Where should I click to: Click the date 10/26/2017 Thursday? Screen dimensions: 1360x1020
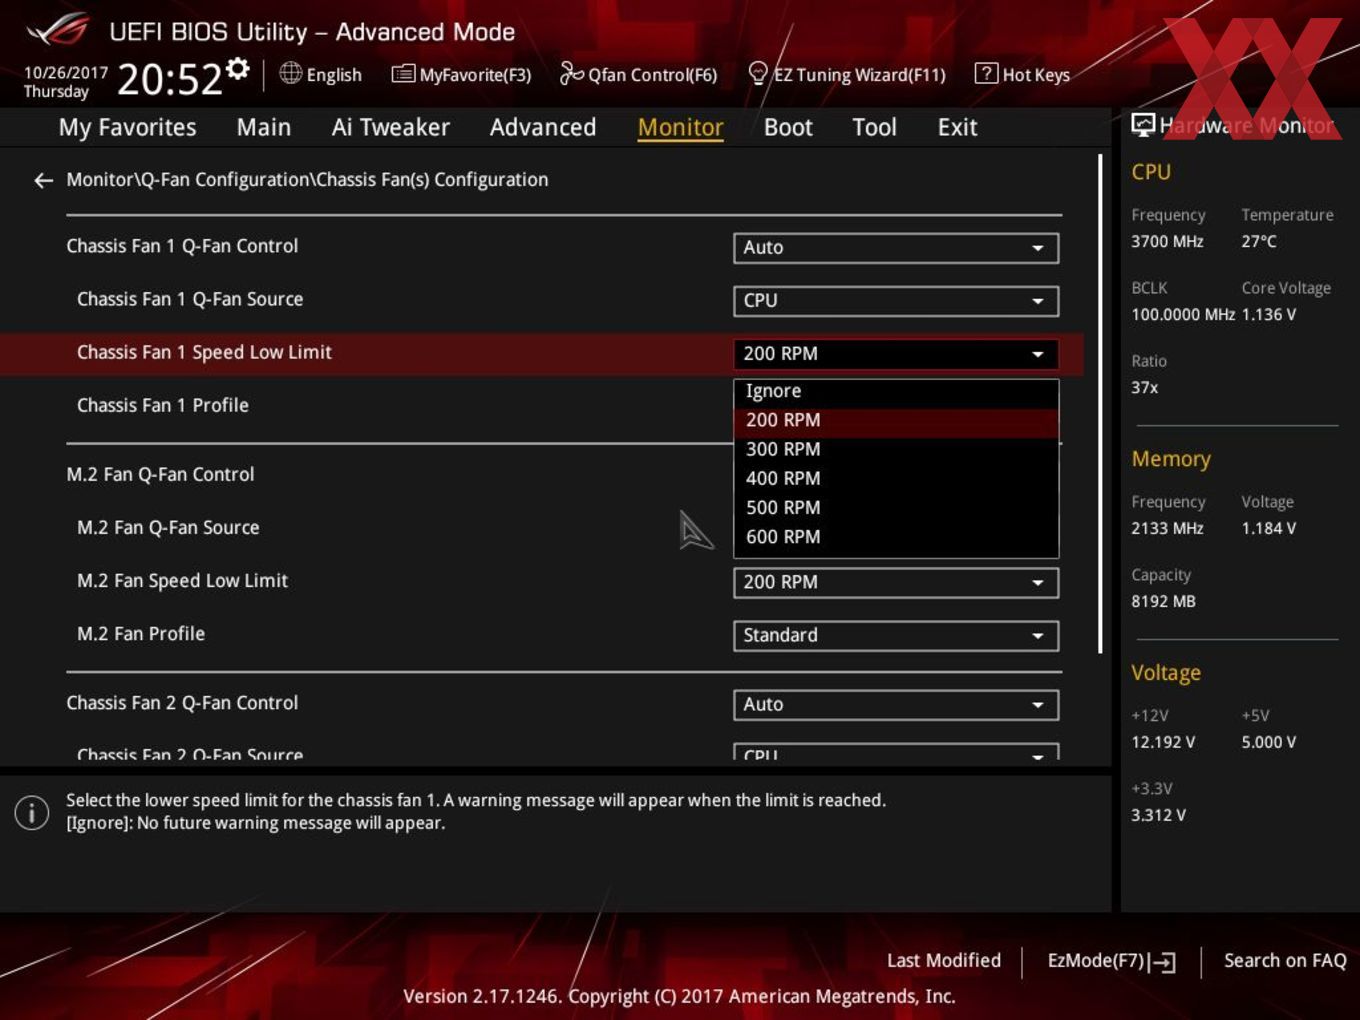pyautogui.click(x=65, y=82)
